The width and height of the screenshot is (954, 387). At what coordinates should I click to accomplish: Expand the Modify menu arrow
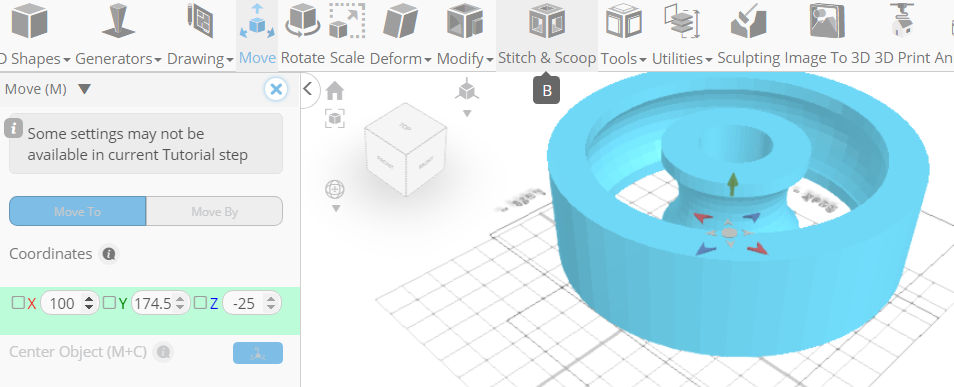click(x=490, y=60)
